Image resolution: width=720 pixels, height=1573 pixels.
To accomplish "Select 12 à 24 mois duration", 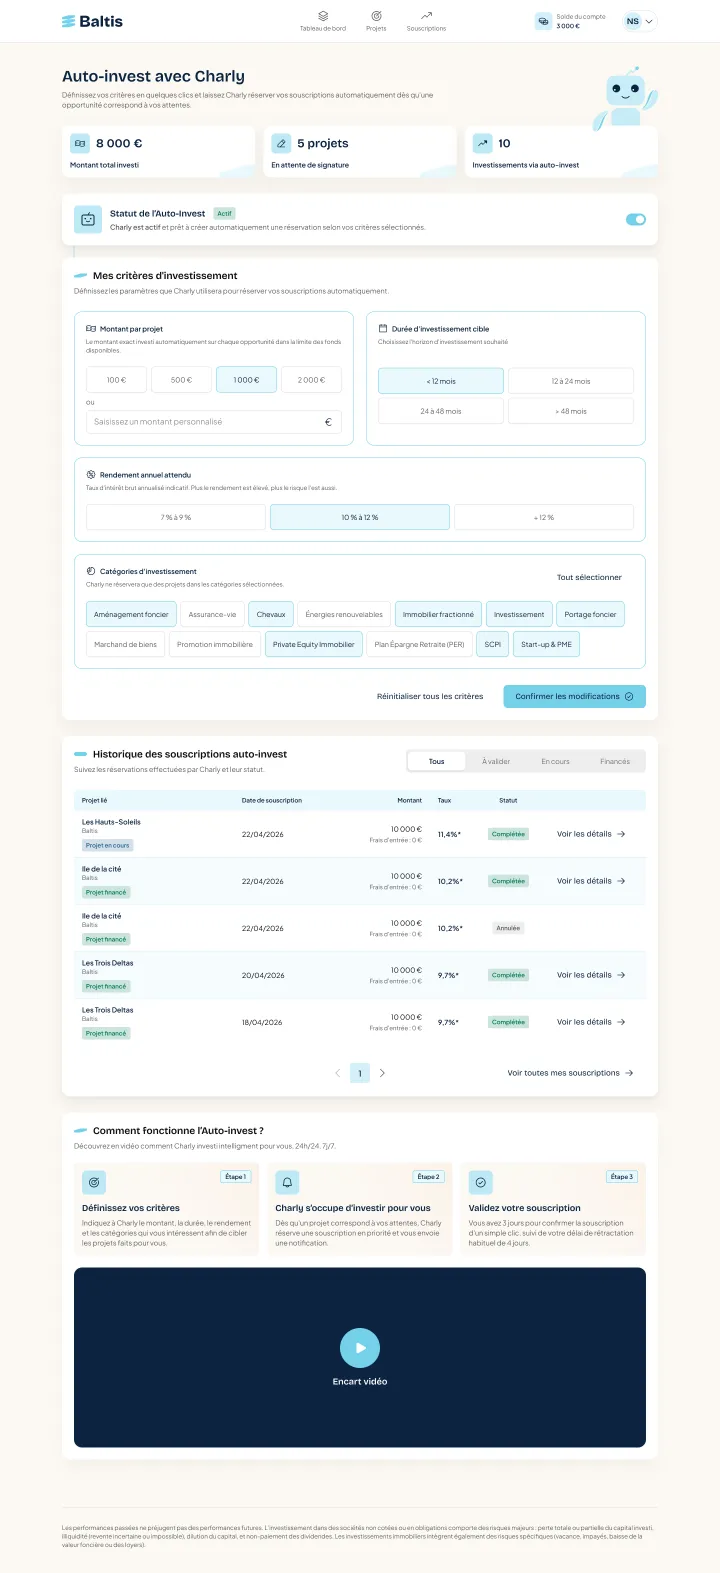I will tap(571, 381).
